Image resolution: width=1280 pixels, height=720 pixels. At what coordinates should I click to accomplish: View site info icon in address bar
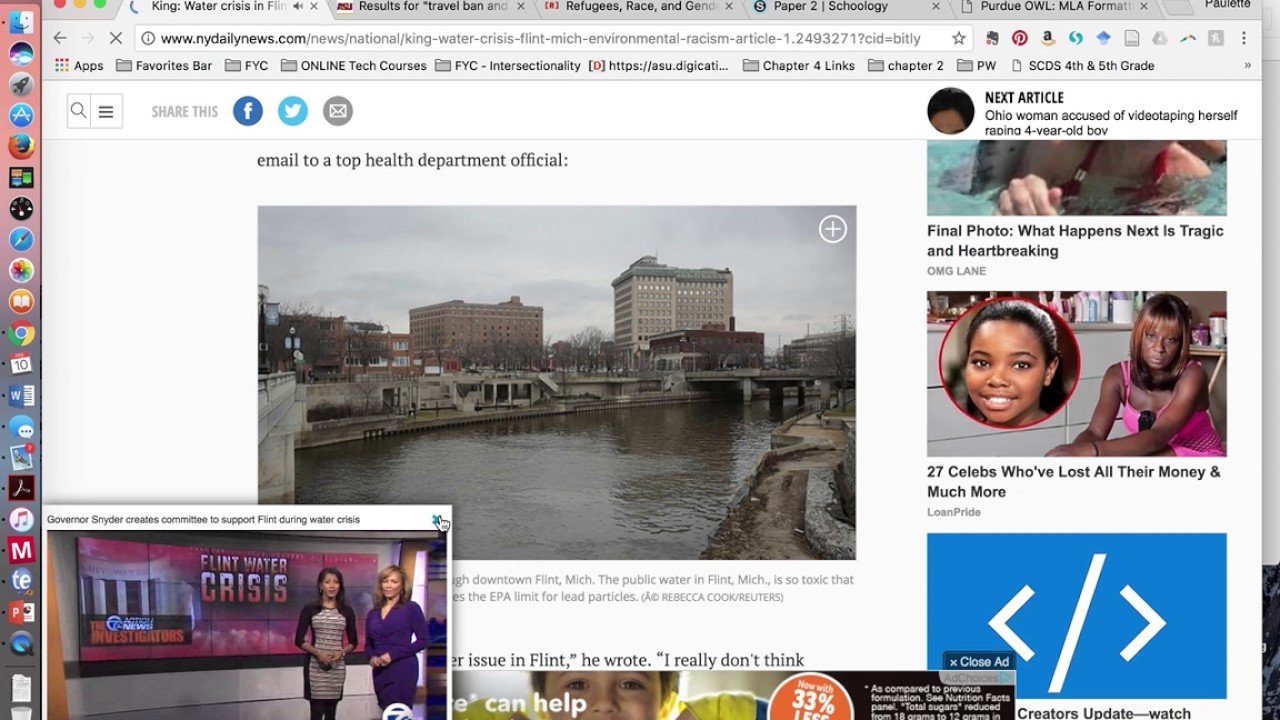pyautogui.click(x=148, y=38)
